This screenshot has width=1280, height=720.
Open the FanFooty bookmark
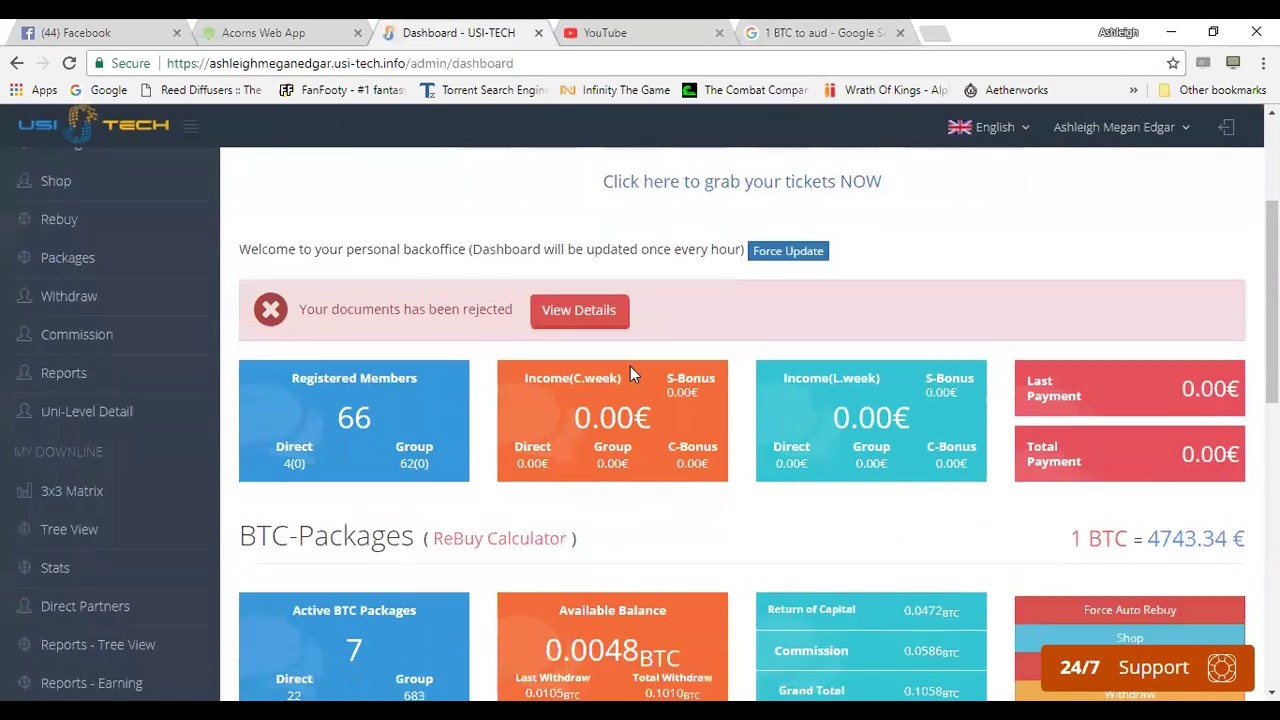[342, 90]
